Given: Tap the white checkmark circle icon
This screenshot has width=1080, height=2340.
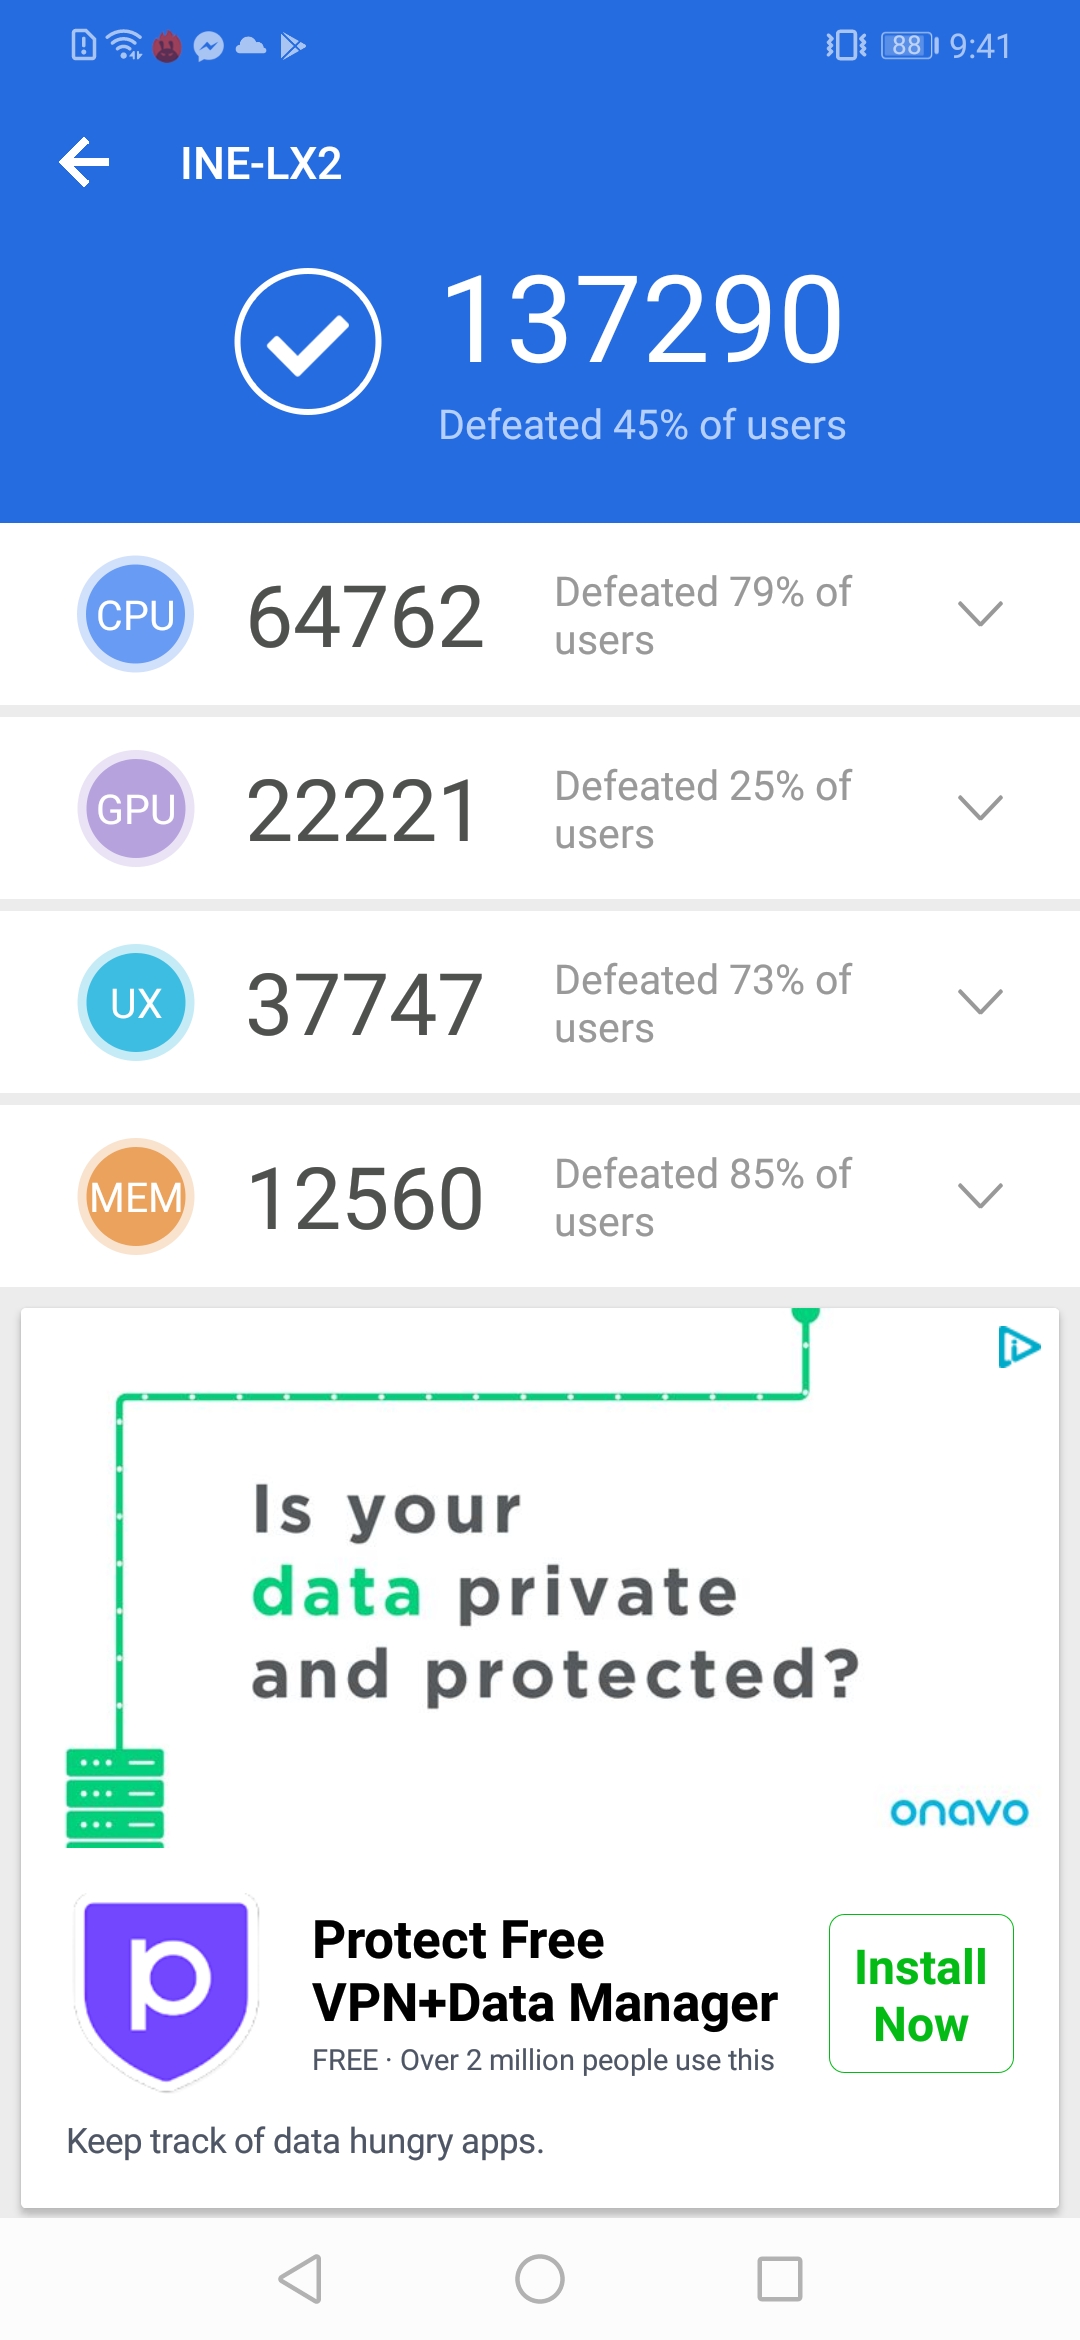Looking at the screenshot, I should 308,341.
